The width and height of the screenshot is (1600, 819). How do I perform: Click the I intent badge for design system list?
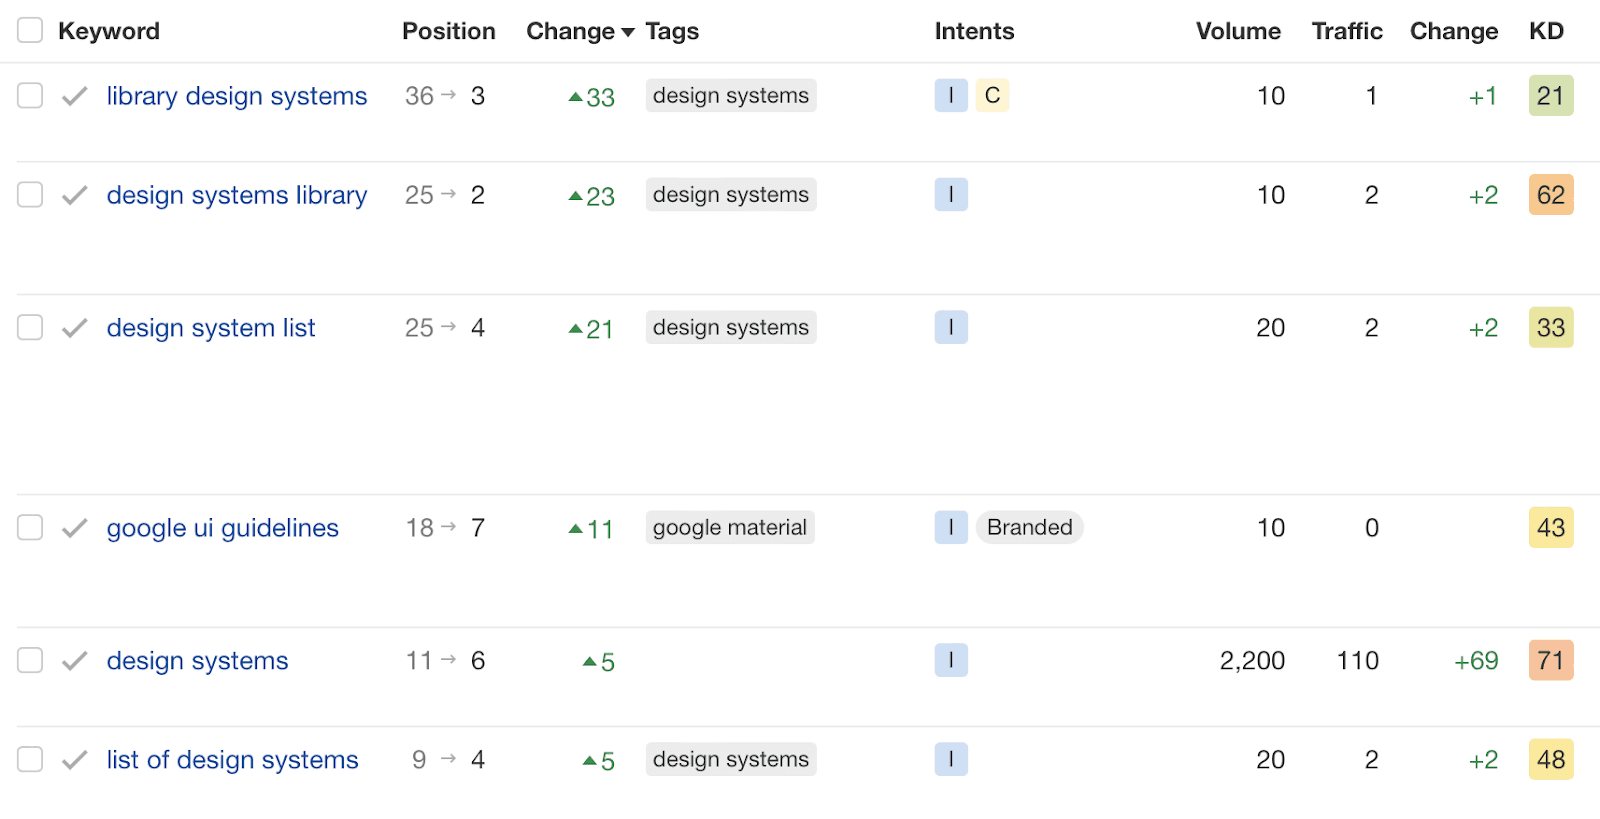[x=951, y=328]
